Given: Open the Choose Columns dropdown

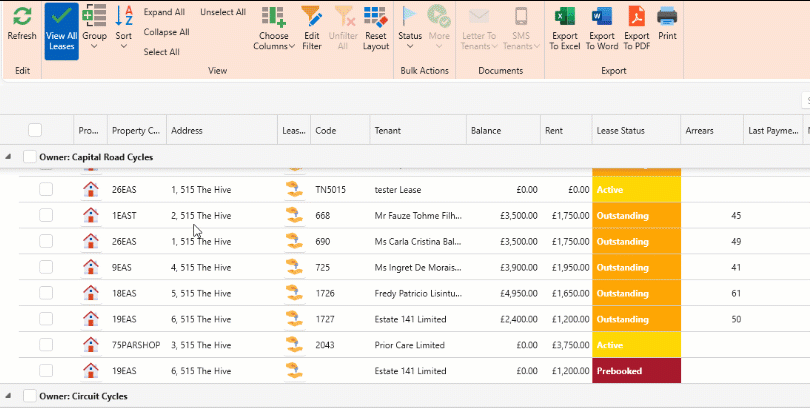Looking at the screenshot, I should (x=274, y=29).
